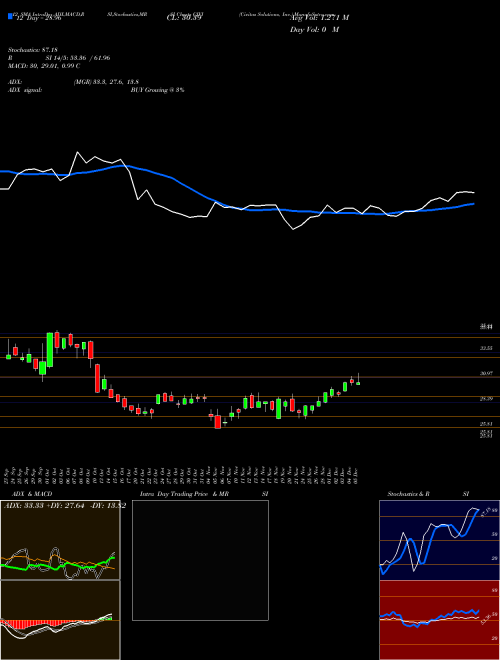Select the 'Stochastics: 87.18' value
500x660 pixels.
pos(33,50)
